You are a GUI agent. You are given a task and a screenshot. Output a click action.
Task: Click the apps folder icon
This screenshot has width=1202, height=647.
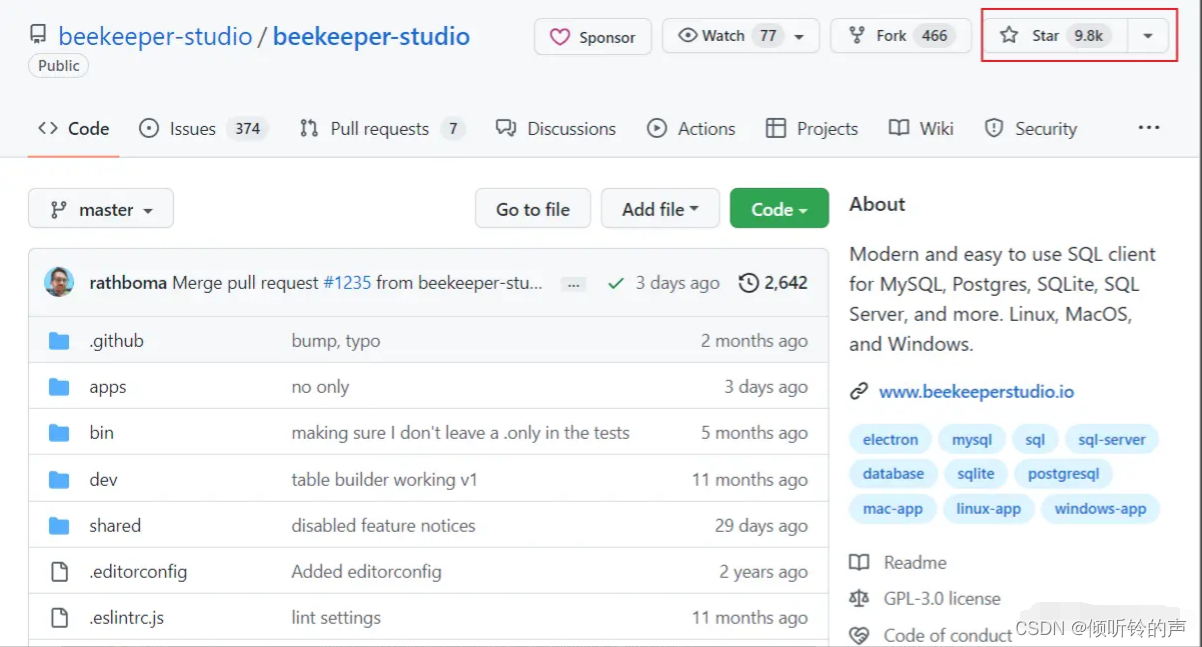click(59, 387)
